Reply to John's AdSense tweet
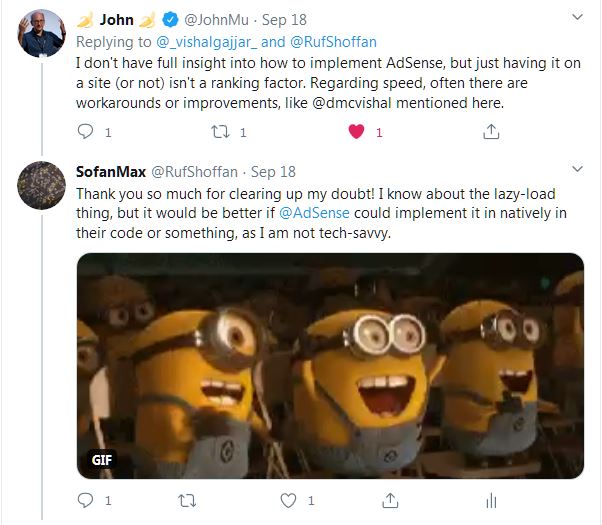This screenshot has height=525, width=602. pos(85,132)
